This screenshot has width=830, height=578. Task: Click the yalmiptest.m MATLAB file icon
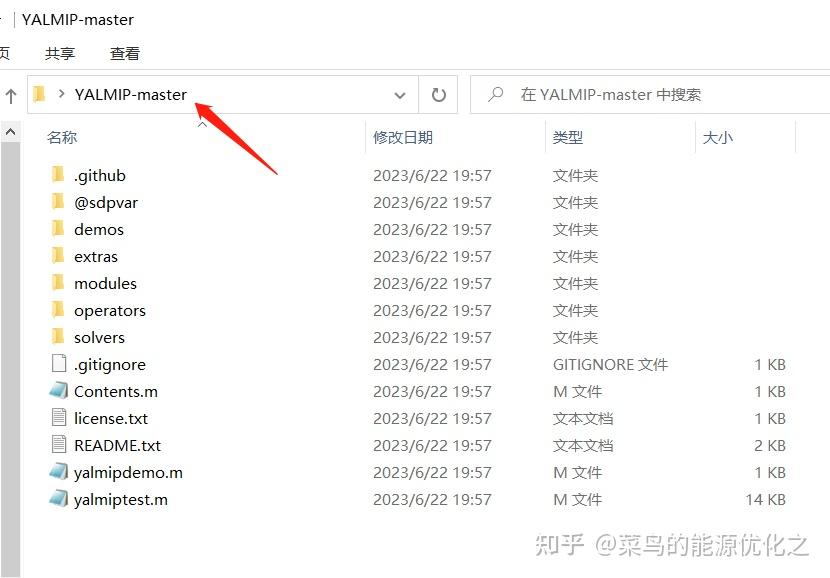(x=59, y=498)
